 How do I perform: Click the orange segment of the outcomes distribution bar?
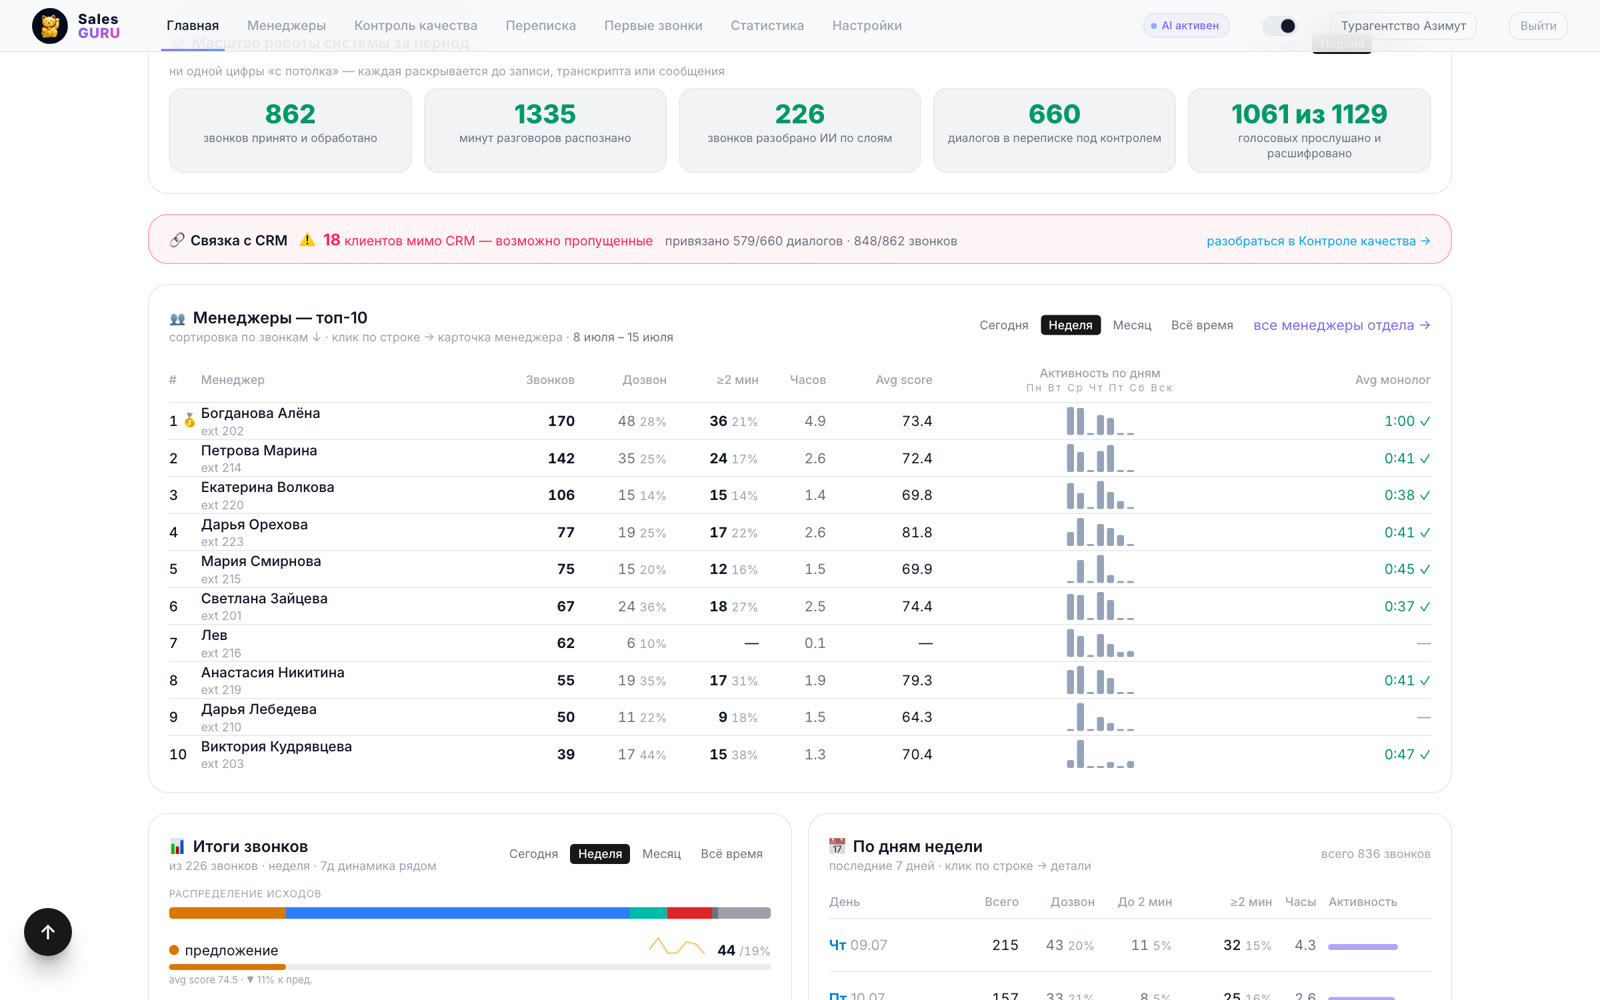click(227, 913)
